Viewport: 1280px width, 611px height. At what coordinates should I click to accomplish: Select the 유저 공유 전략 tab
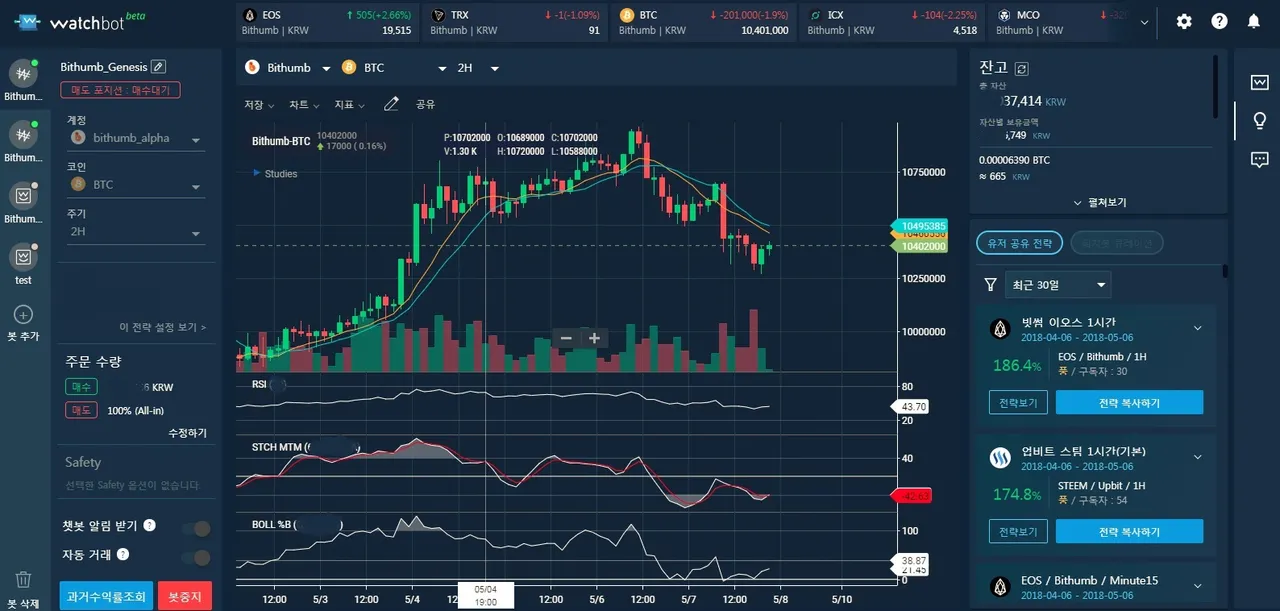(x=1020, y=243)
